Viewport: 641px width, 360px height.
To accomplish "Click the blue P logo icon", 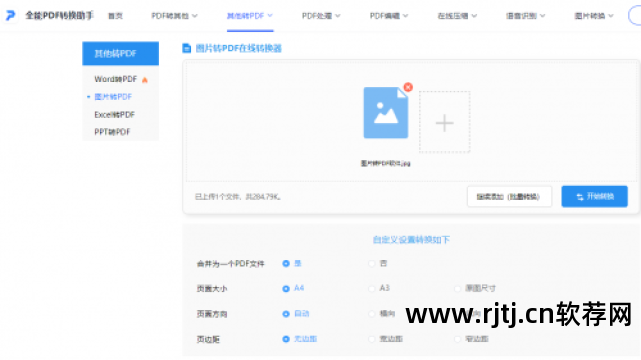I will 10,16.
